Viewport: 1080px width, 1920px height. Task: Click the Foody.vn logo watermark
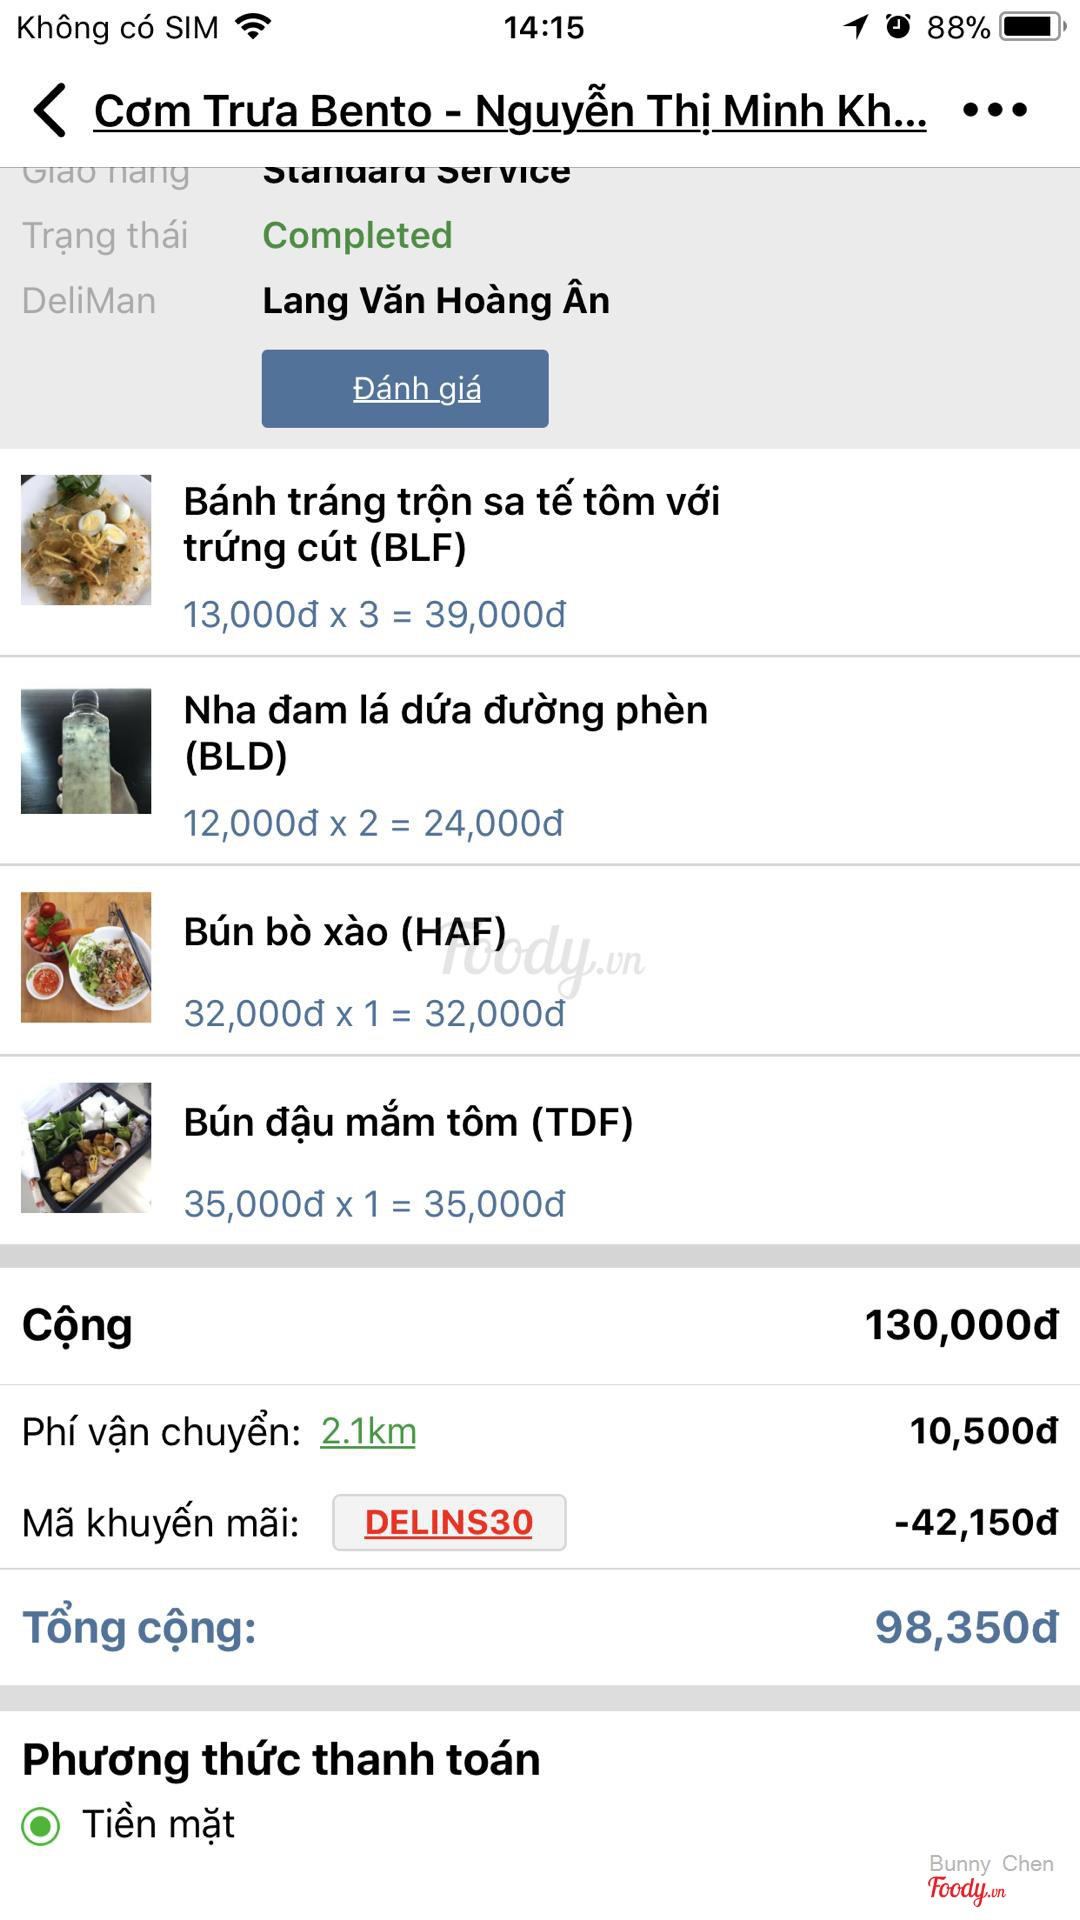(966, 1888)
